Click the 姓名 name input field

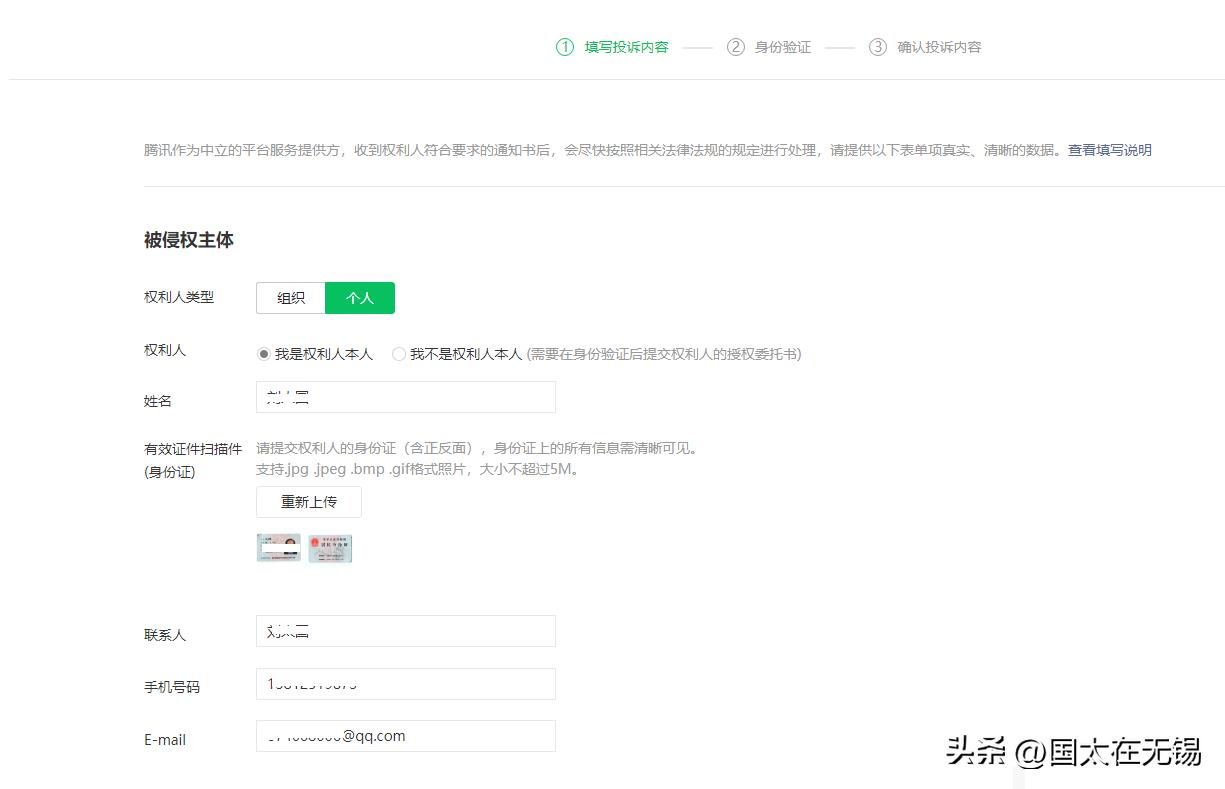[x=405, y=397]
